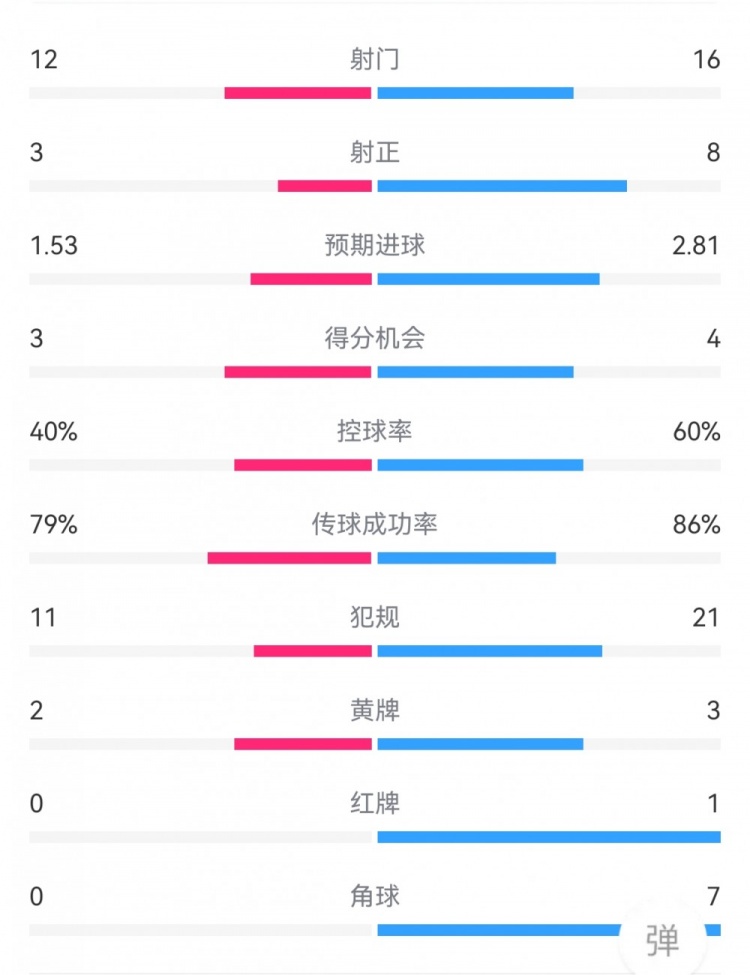Screen dimensions: 750x975
Task: Tap the 2.81 expected goals value
Action: point(696,245)
